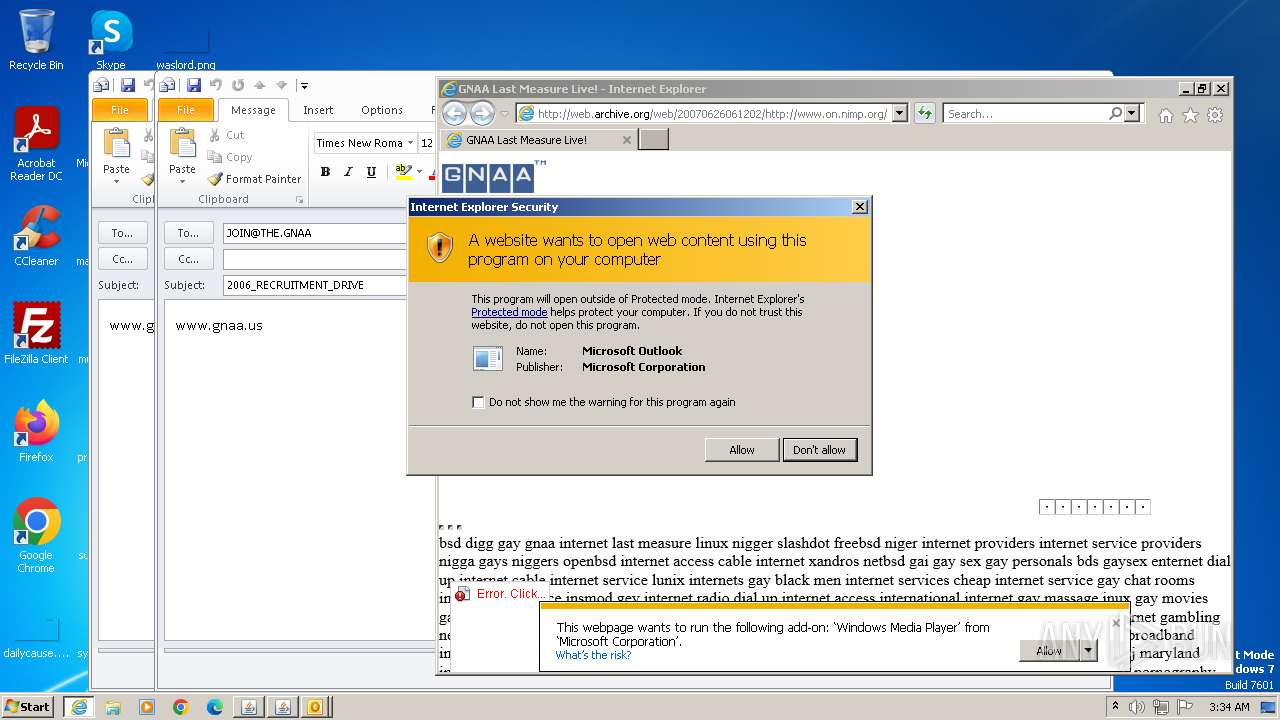1280x720 pixels.
Task: Select the Message ribbon tab
Action: [x=253, y=110]
